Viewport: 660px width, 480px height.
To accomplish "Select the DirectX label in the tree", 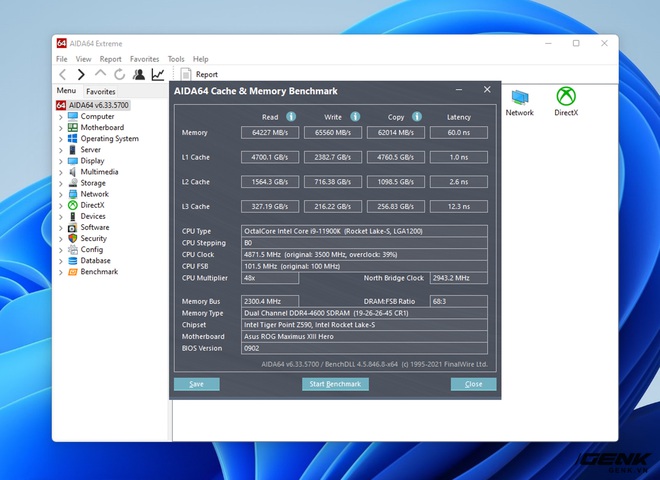I will (x=92, y=205).
